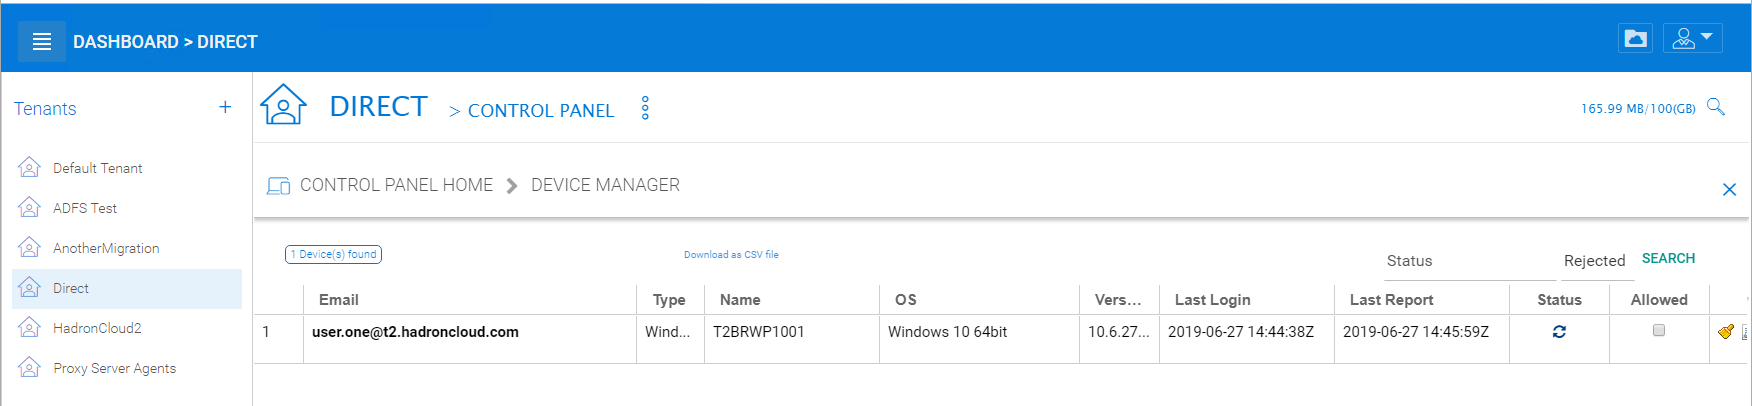Add a new tenant with plus icon
This screenshot has height=406, width=1752.
(x=225, y=107)
